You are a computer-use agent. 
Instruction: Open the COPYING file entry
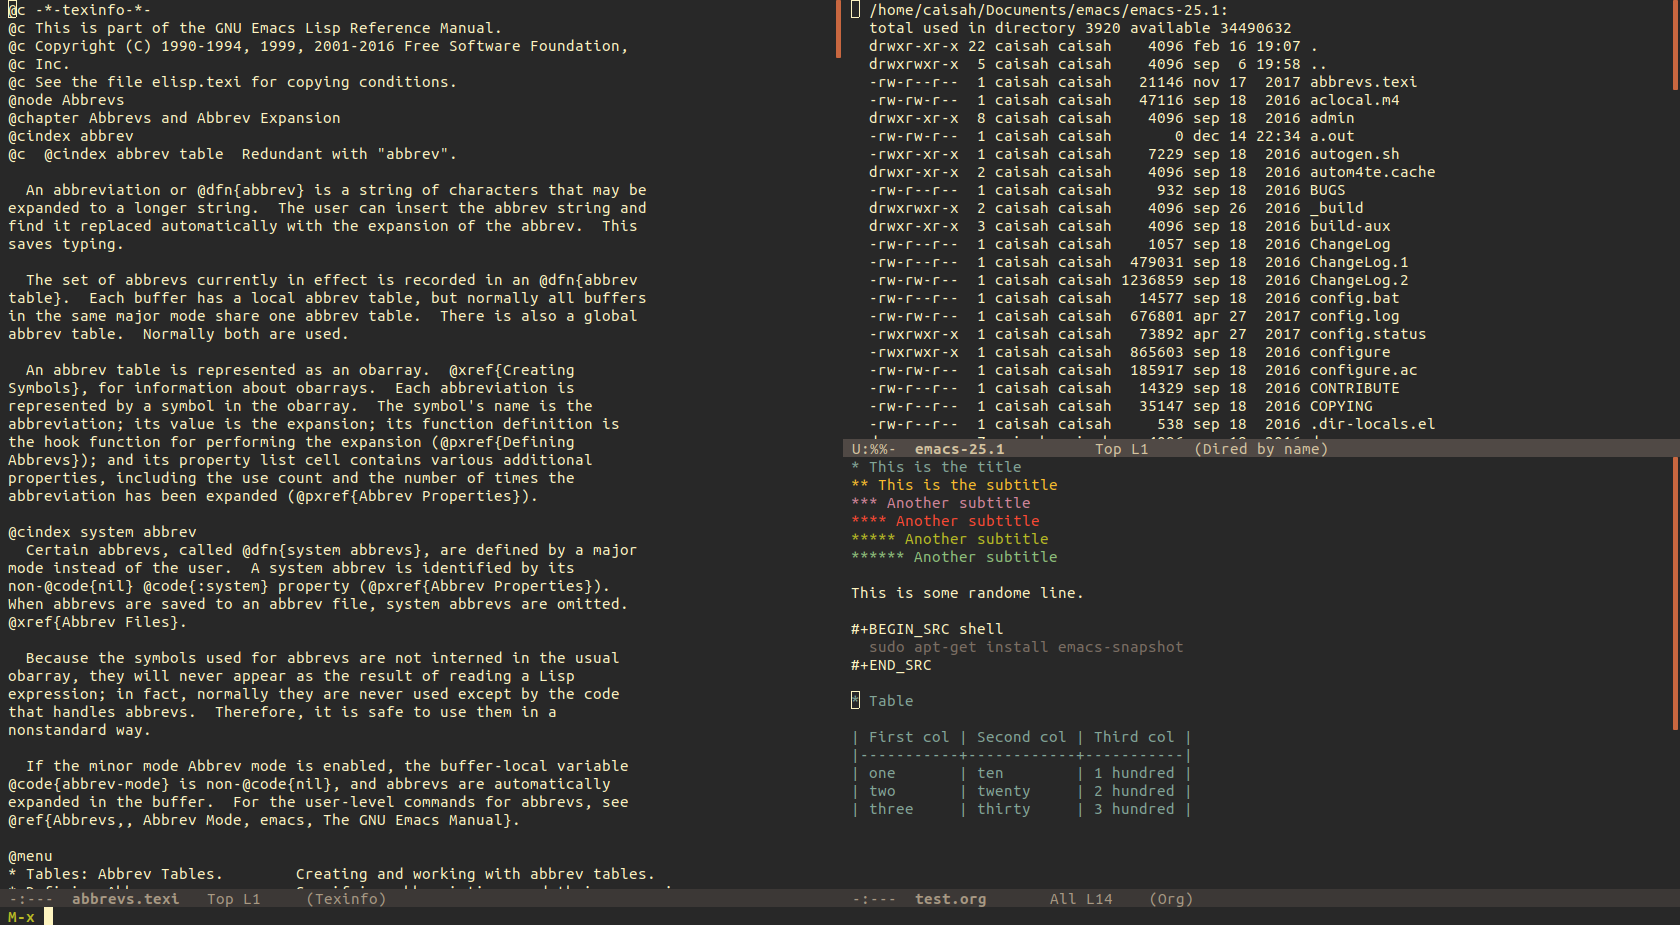pos(1341,406)
